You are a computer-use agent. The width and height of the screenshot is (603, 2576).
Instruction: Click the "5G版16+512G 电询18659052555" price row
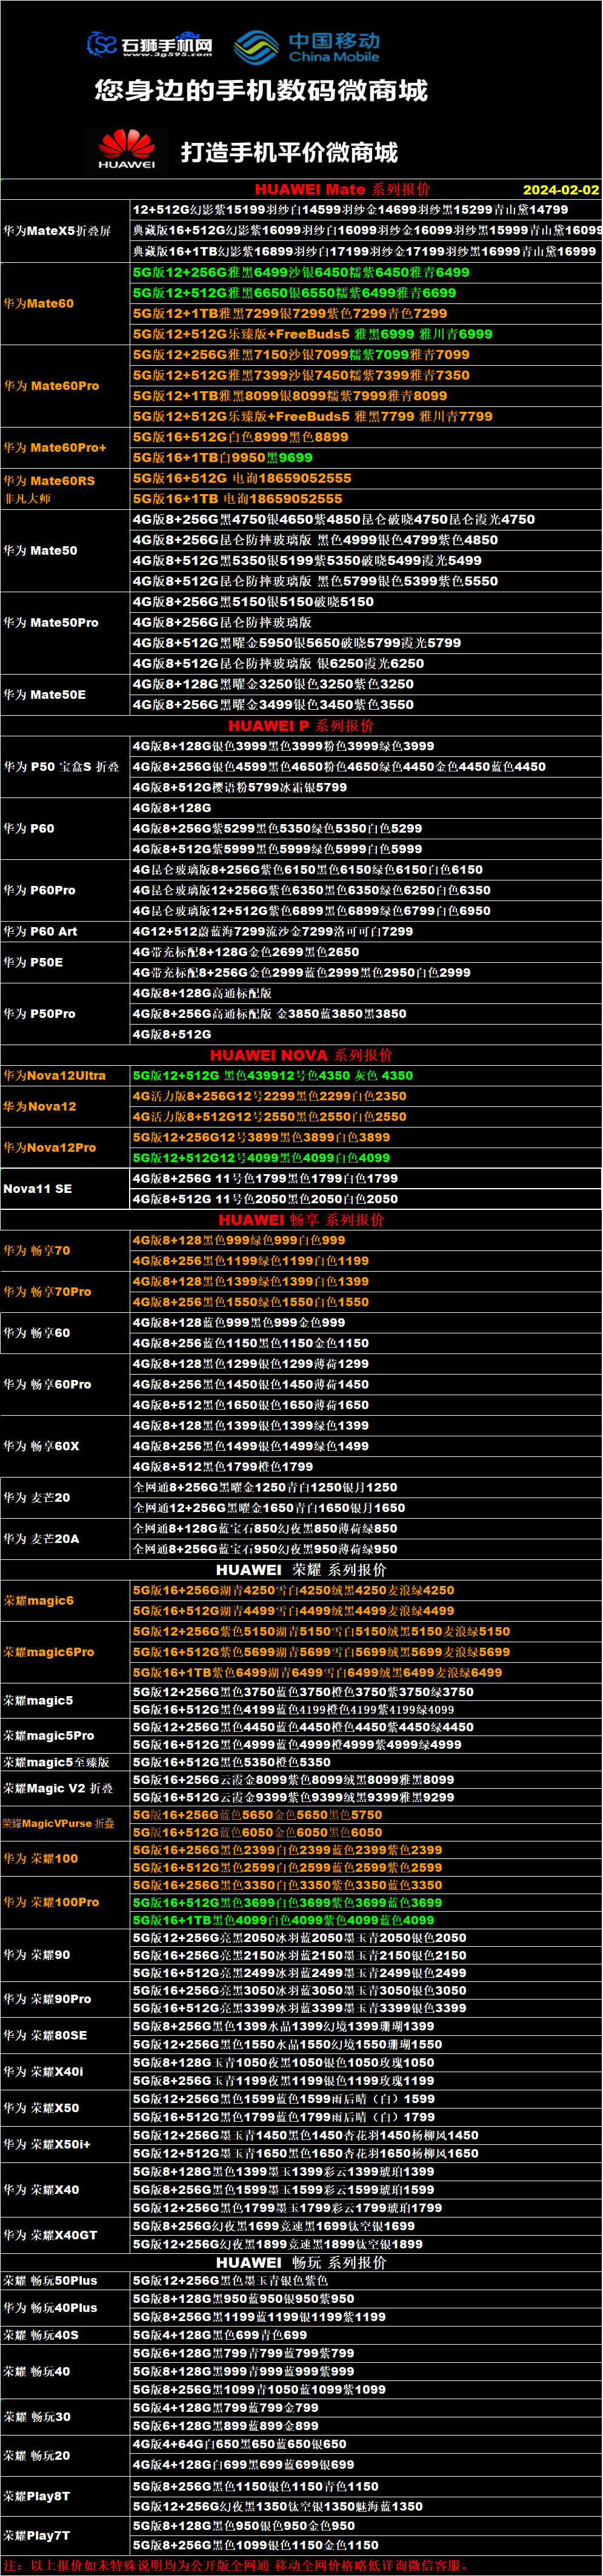point(366,478)
